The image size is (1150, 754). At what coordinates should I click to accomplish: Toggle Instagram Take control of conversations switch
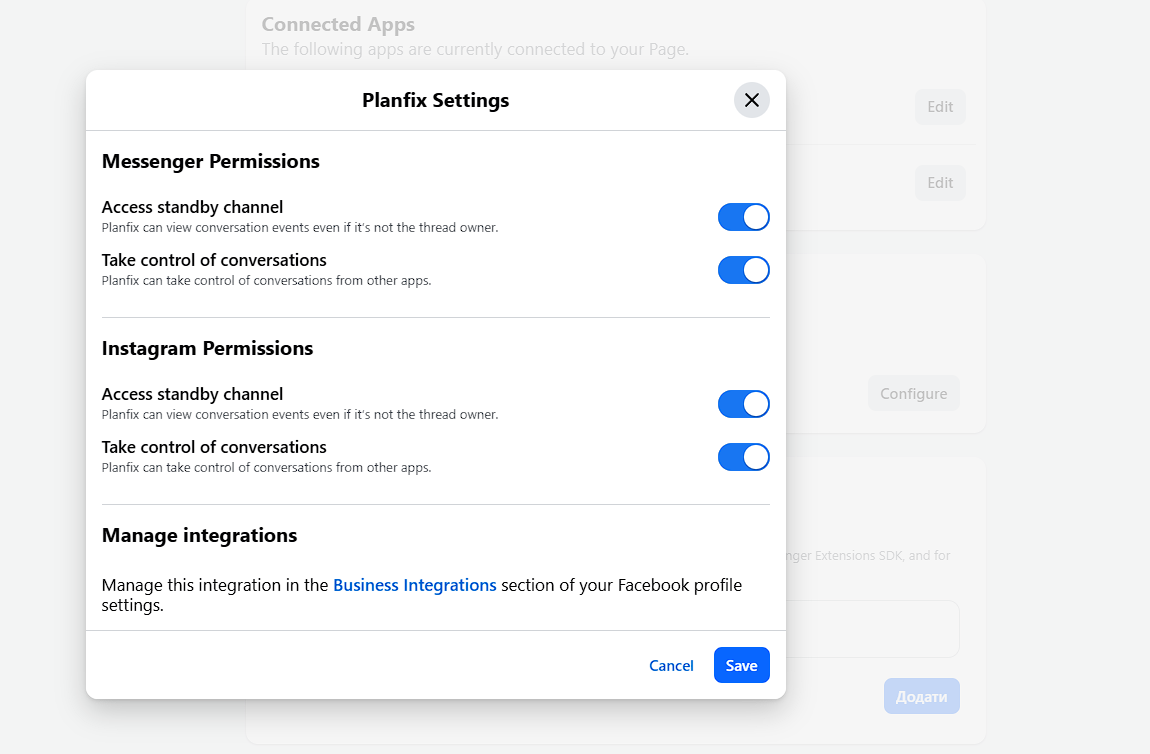pos(744,457)
